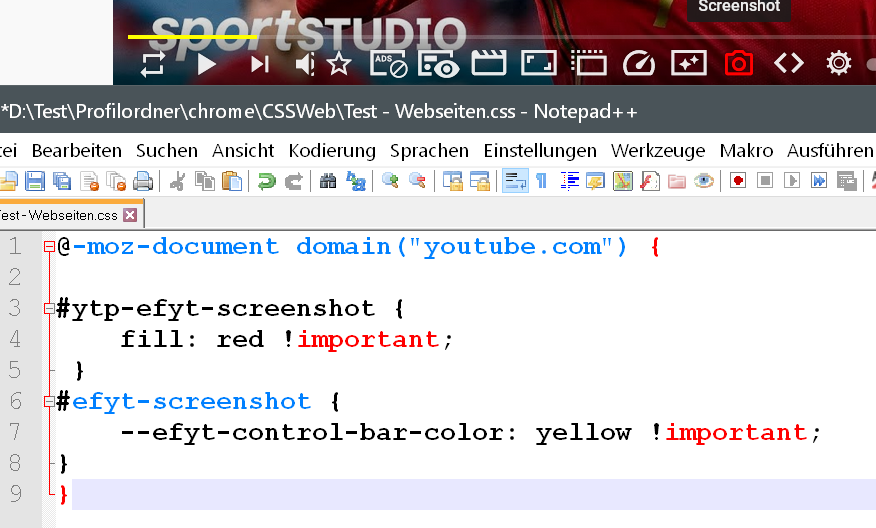Toggle synchronized horizontal scrolling icon

479,181
